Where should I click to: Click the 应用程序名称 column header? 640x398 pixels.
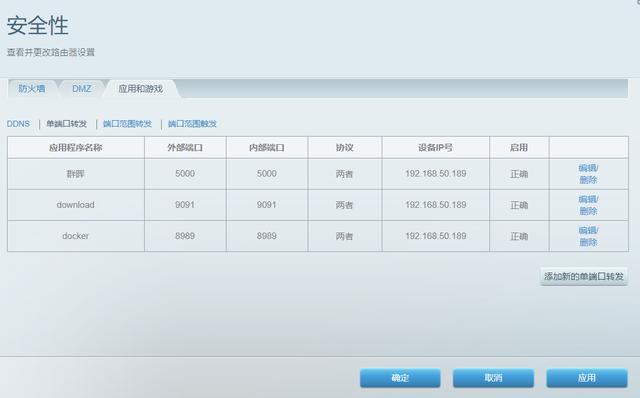[x=76, y=148]
